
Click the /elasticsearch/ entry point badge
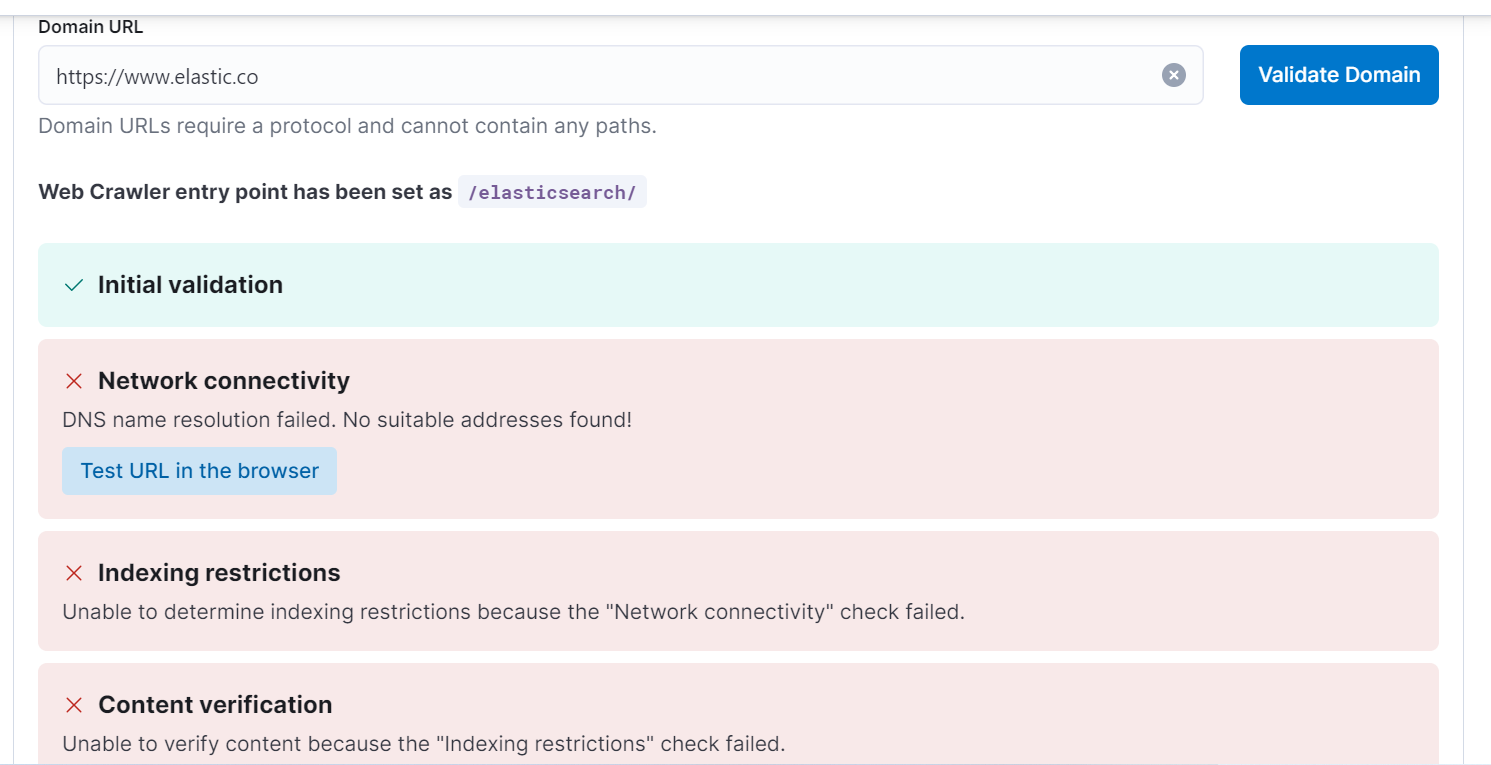[x=552, y=192]
